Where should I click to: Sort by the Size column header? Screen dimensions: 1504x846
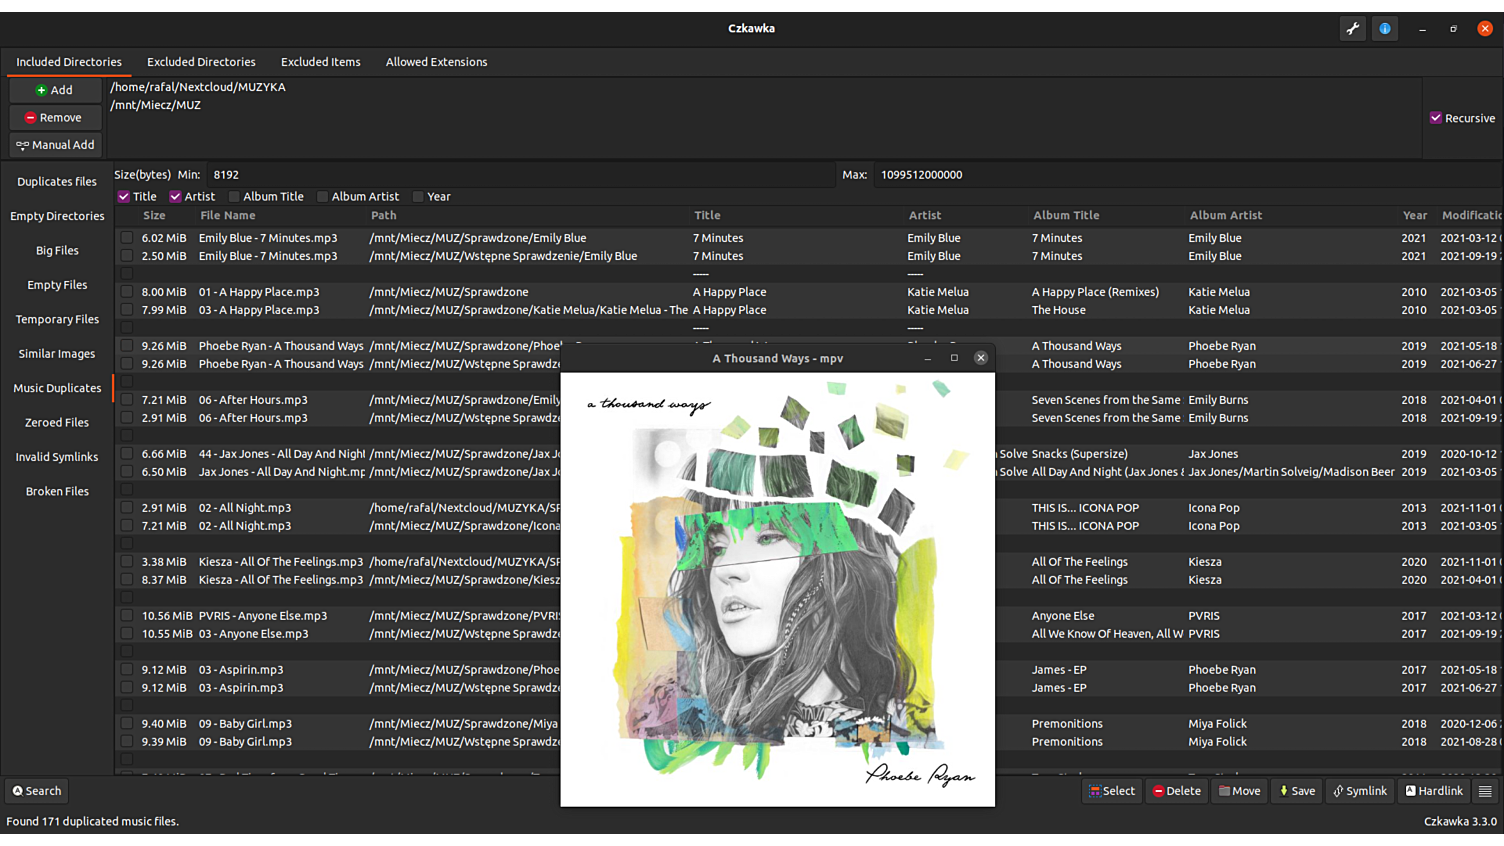click(x=155, y=216)
